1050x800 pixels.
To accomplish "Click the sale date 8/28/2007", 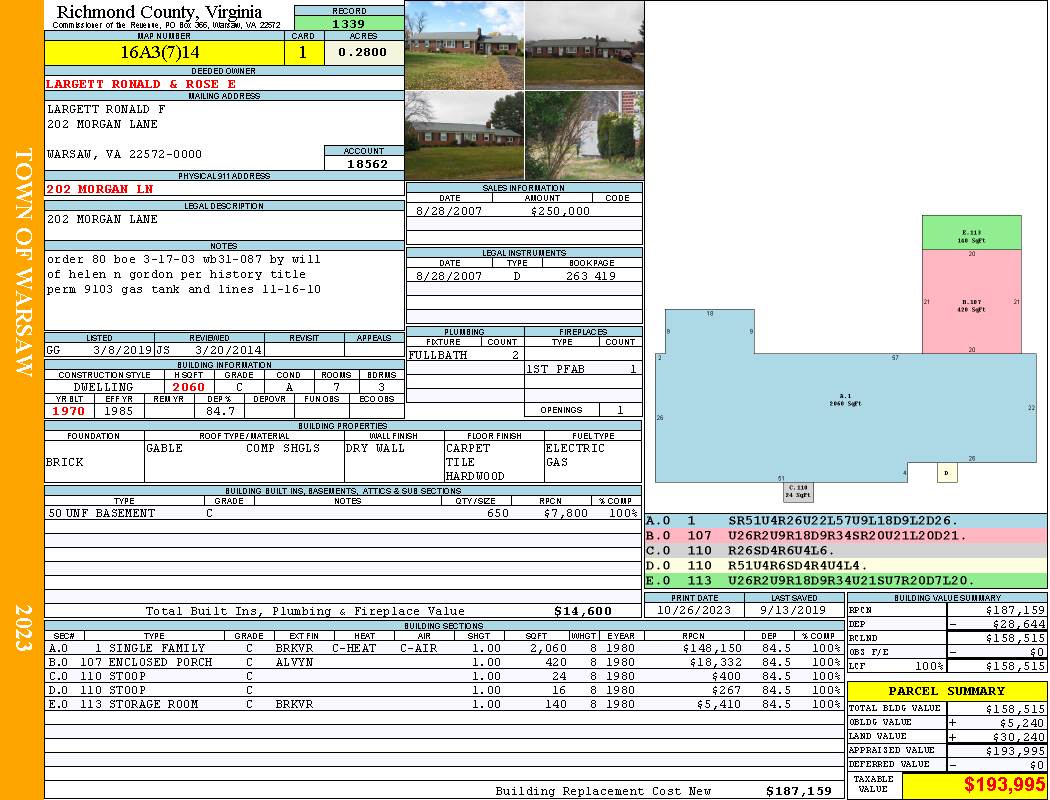I will tap(449, 211).
